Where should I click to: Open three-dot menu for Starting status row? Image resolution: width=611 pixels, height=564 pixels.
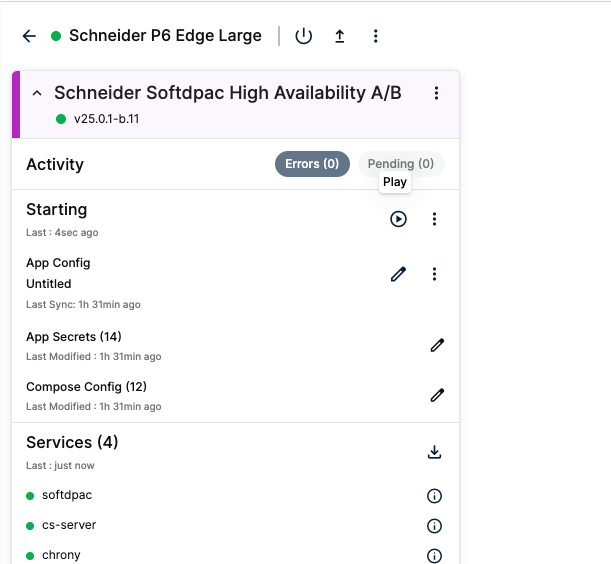(x=434, y=219)
